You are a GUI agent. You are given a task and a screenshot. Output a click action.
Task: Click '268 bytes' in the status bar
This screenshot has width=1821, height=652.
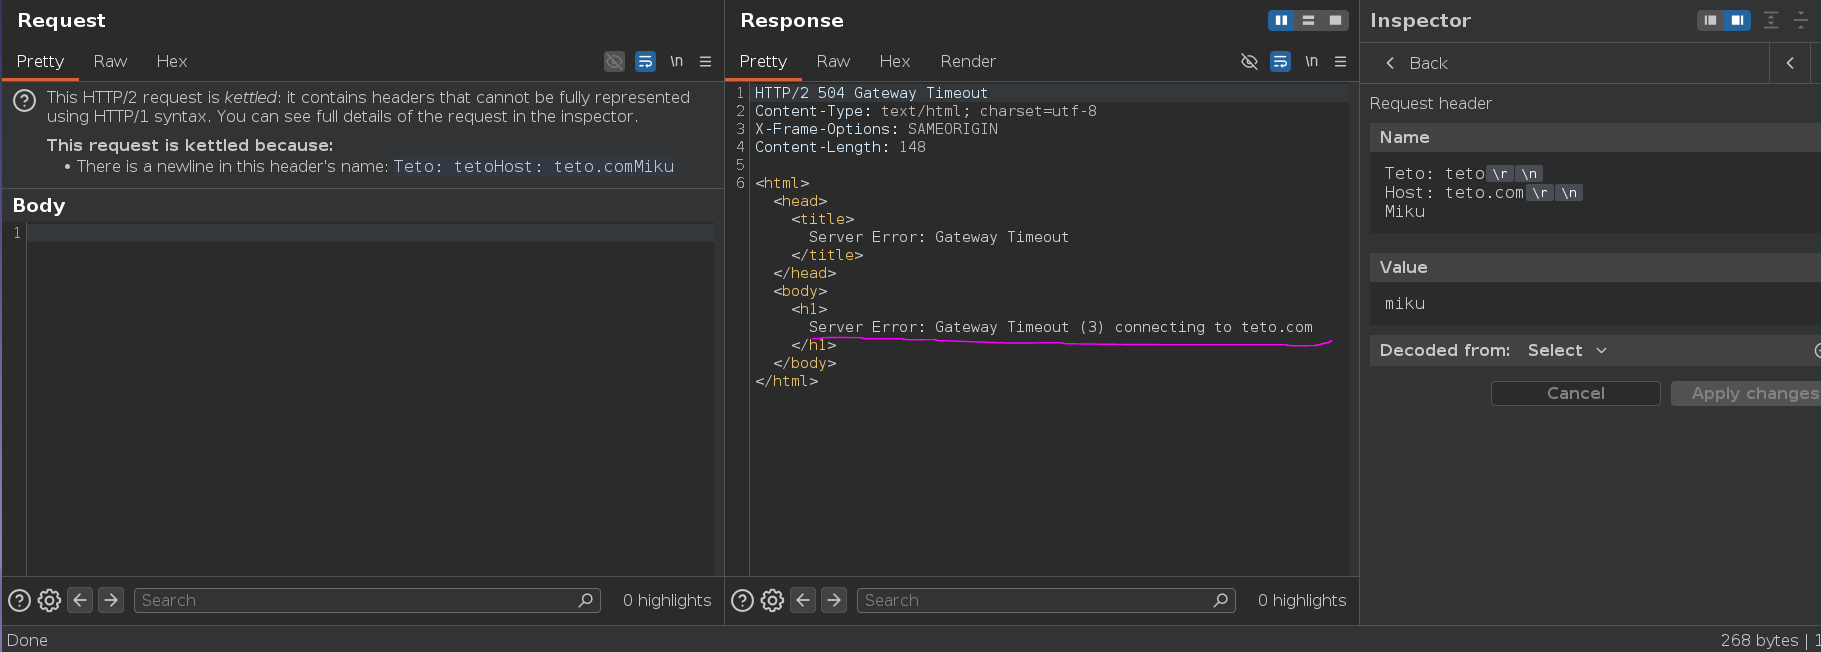pyautogui.click(x=1759, y=640)
